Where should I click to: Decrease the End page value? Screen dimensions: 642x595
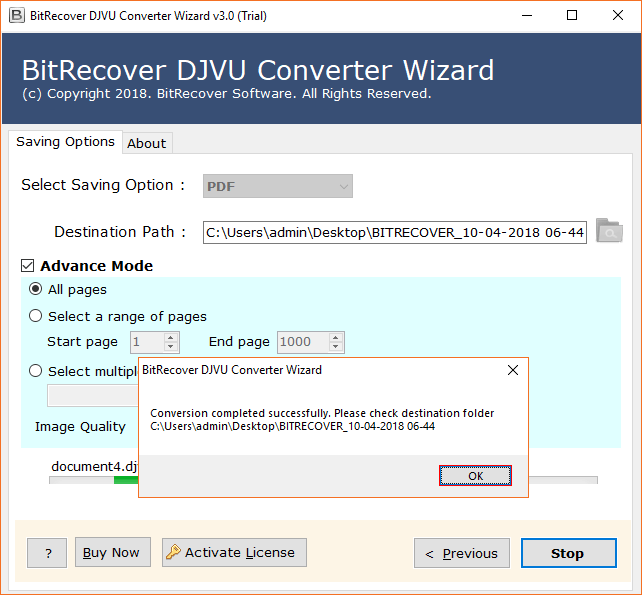tap(336, 347)
